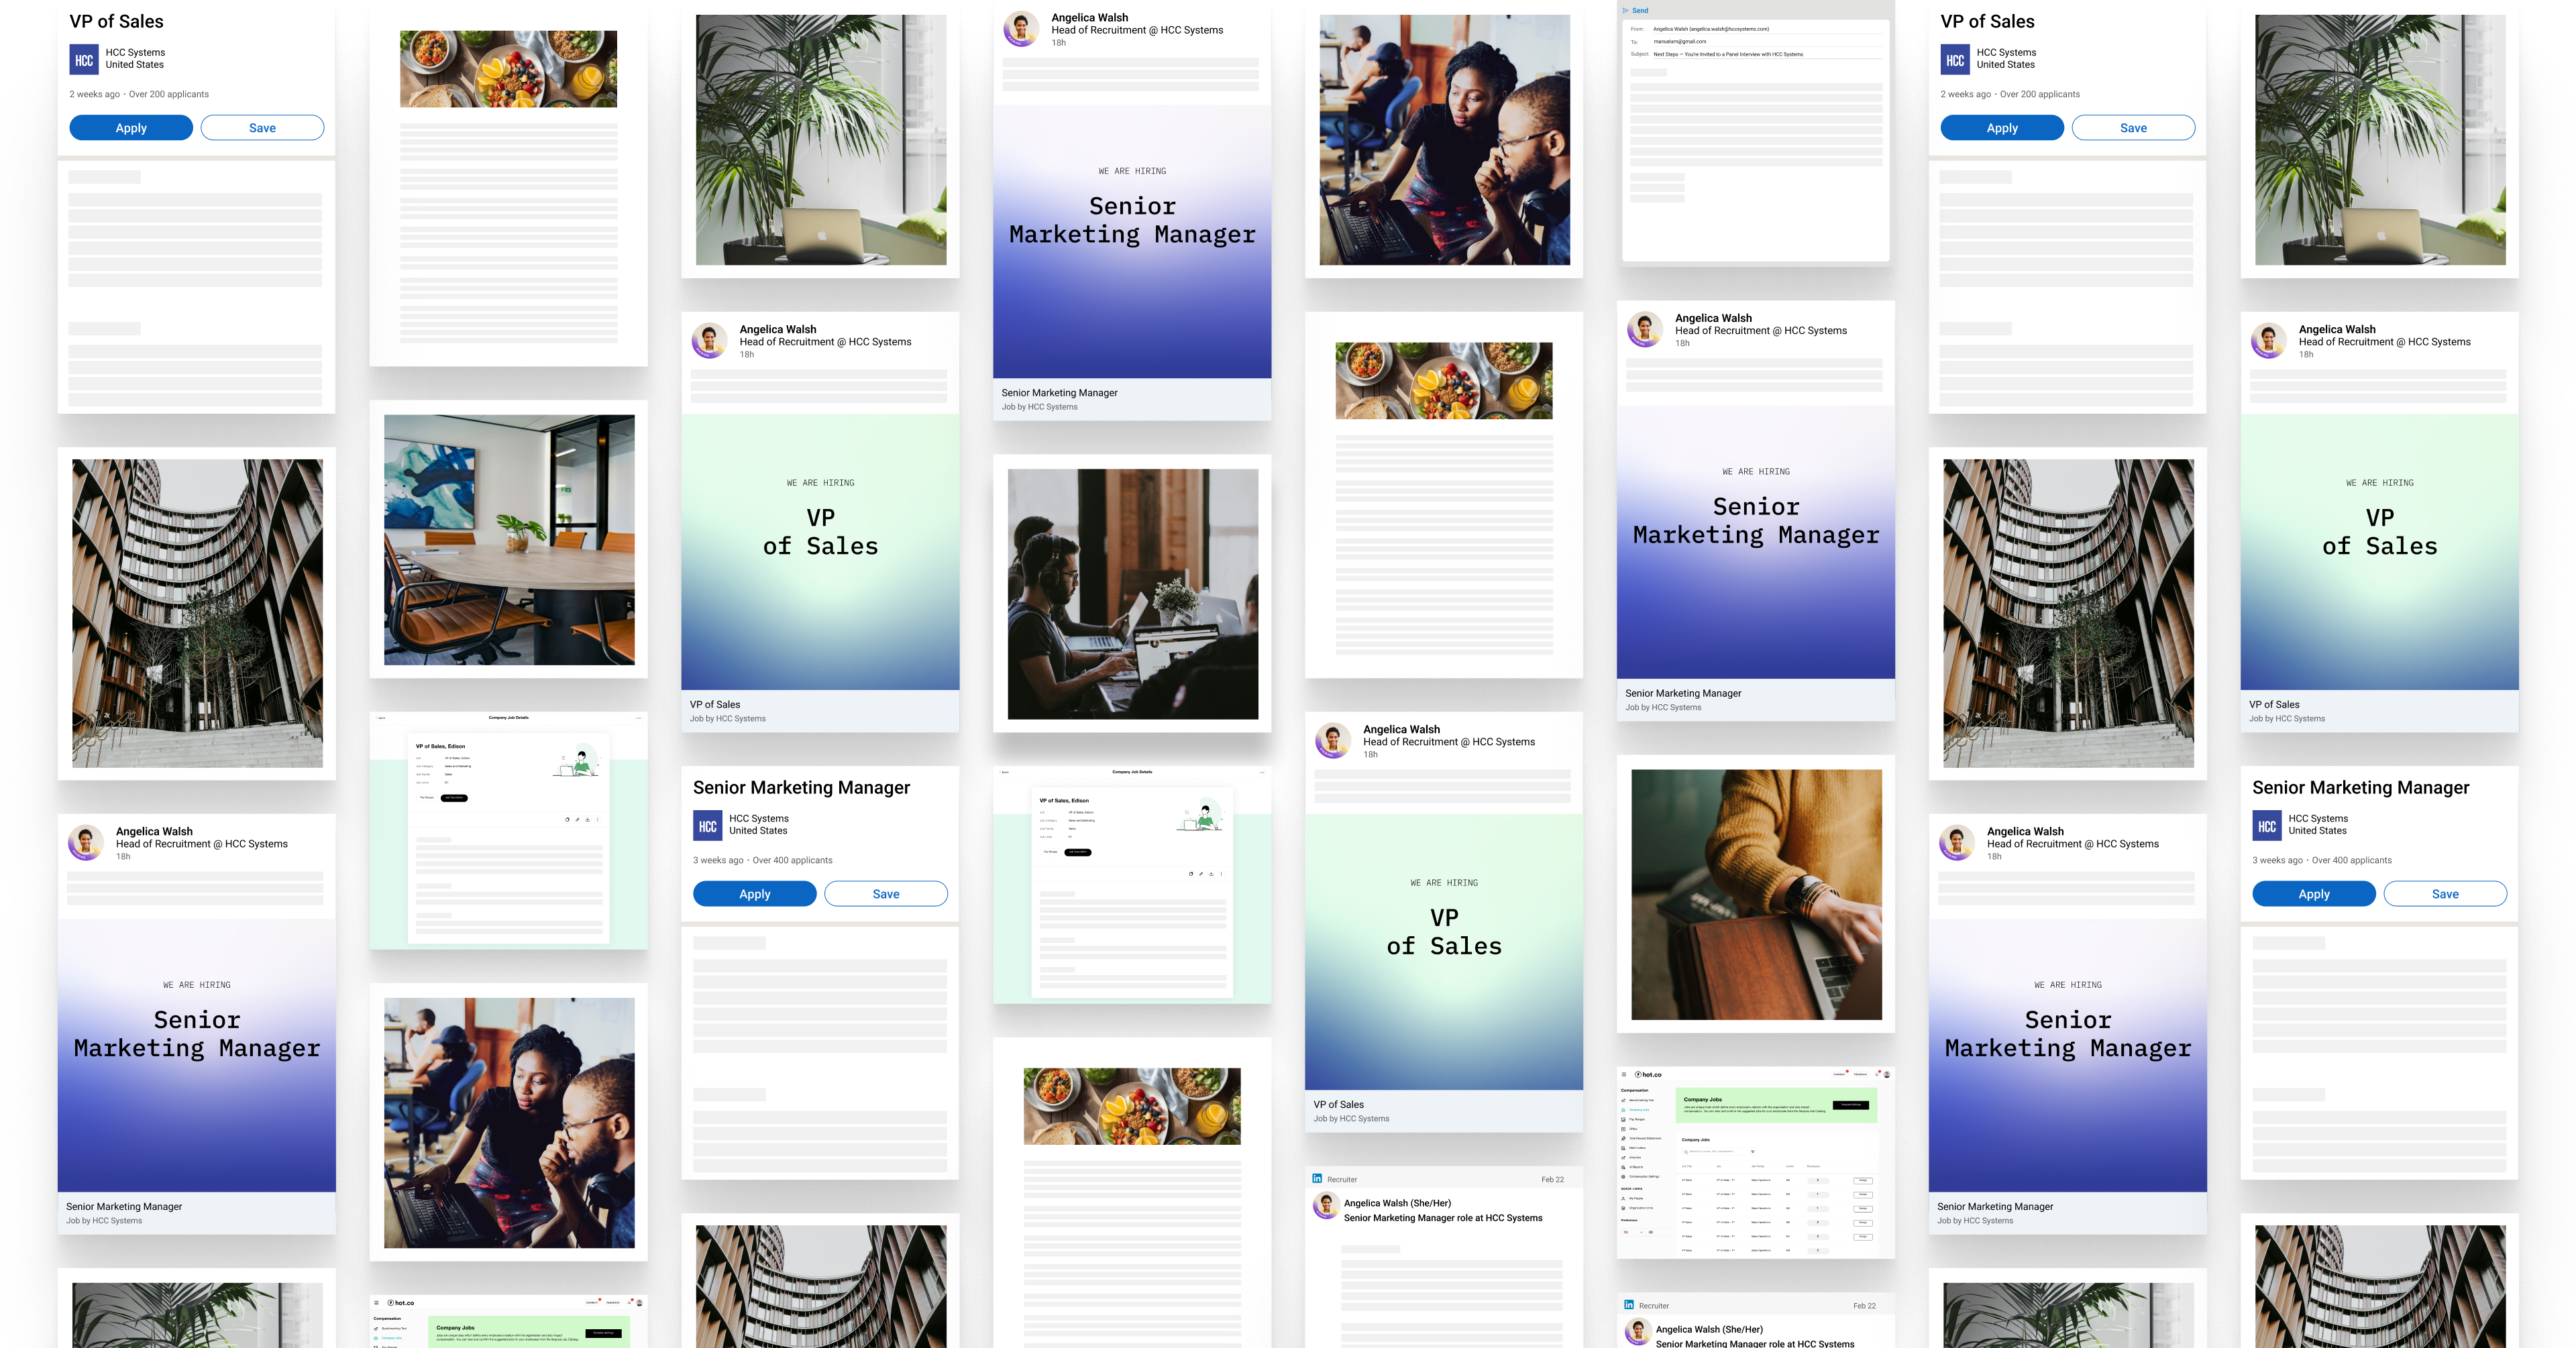This screenshot has width=2576, height=1348.
Task: Click the Compensation Settings gear icon
Action: pos(1624,1177)
